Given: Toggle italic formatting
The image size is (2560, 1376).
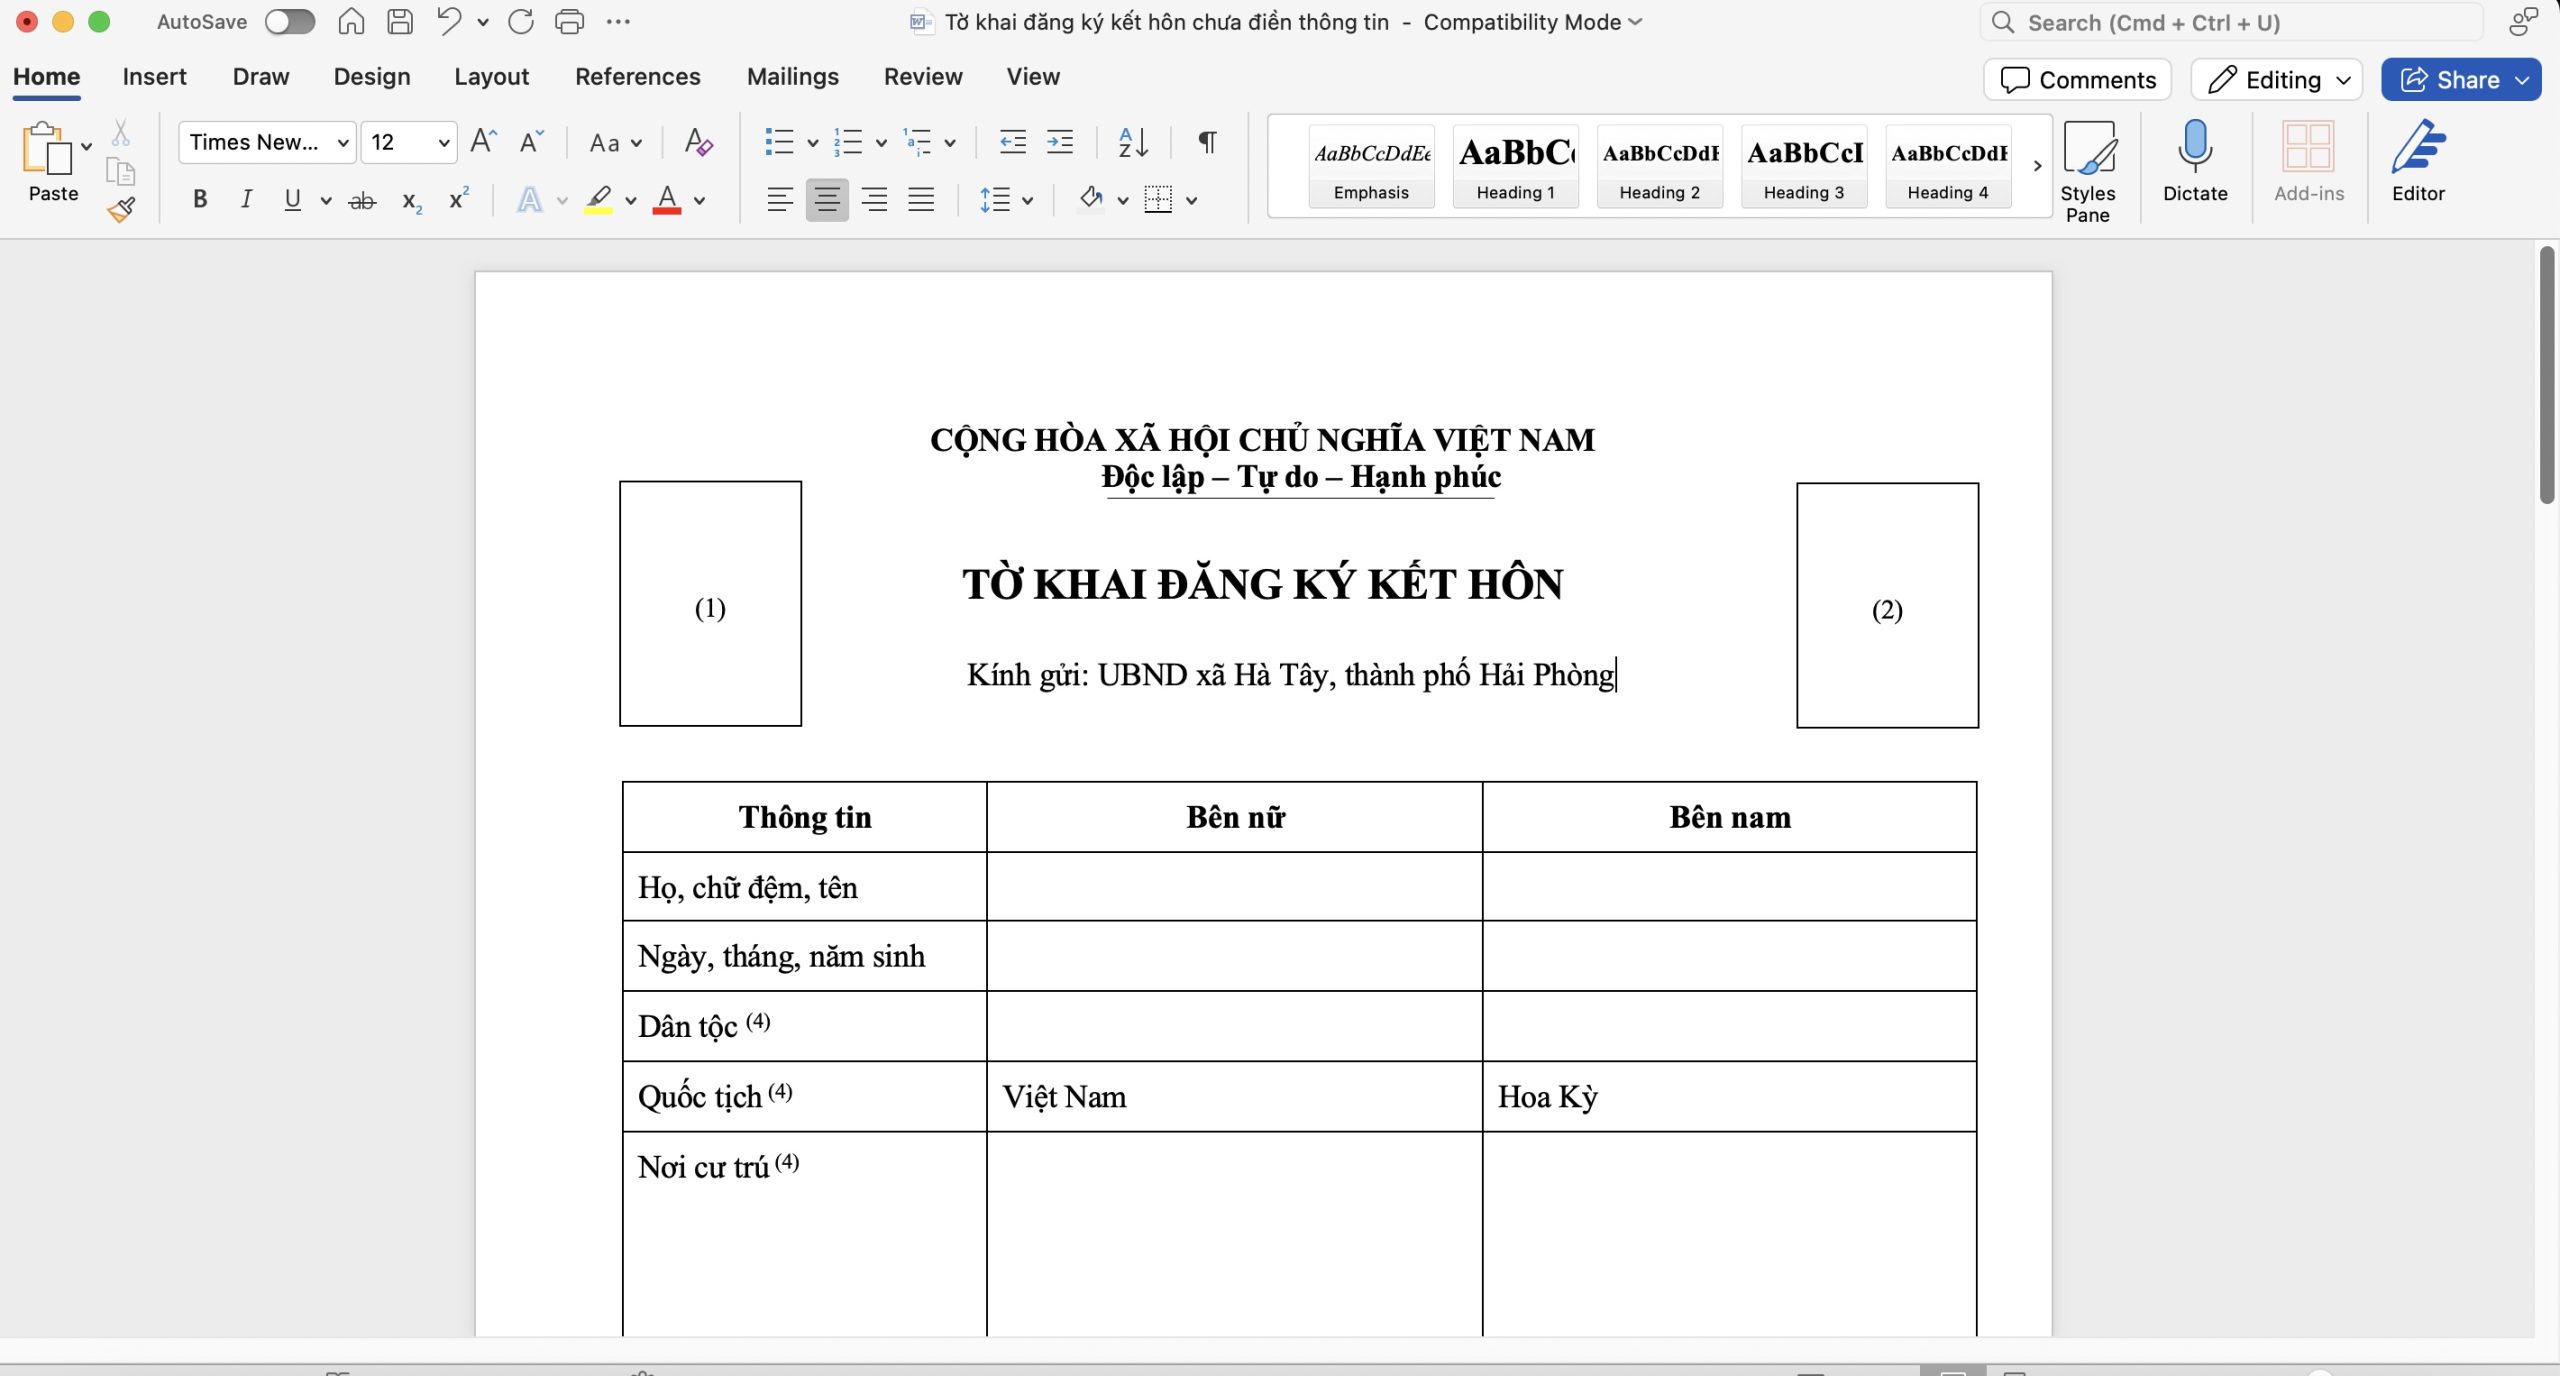Looking at the screenshot, I should (246, 199).
